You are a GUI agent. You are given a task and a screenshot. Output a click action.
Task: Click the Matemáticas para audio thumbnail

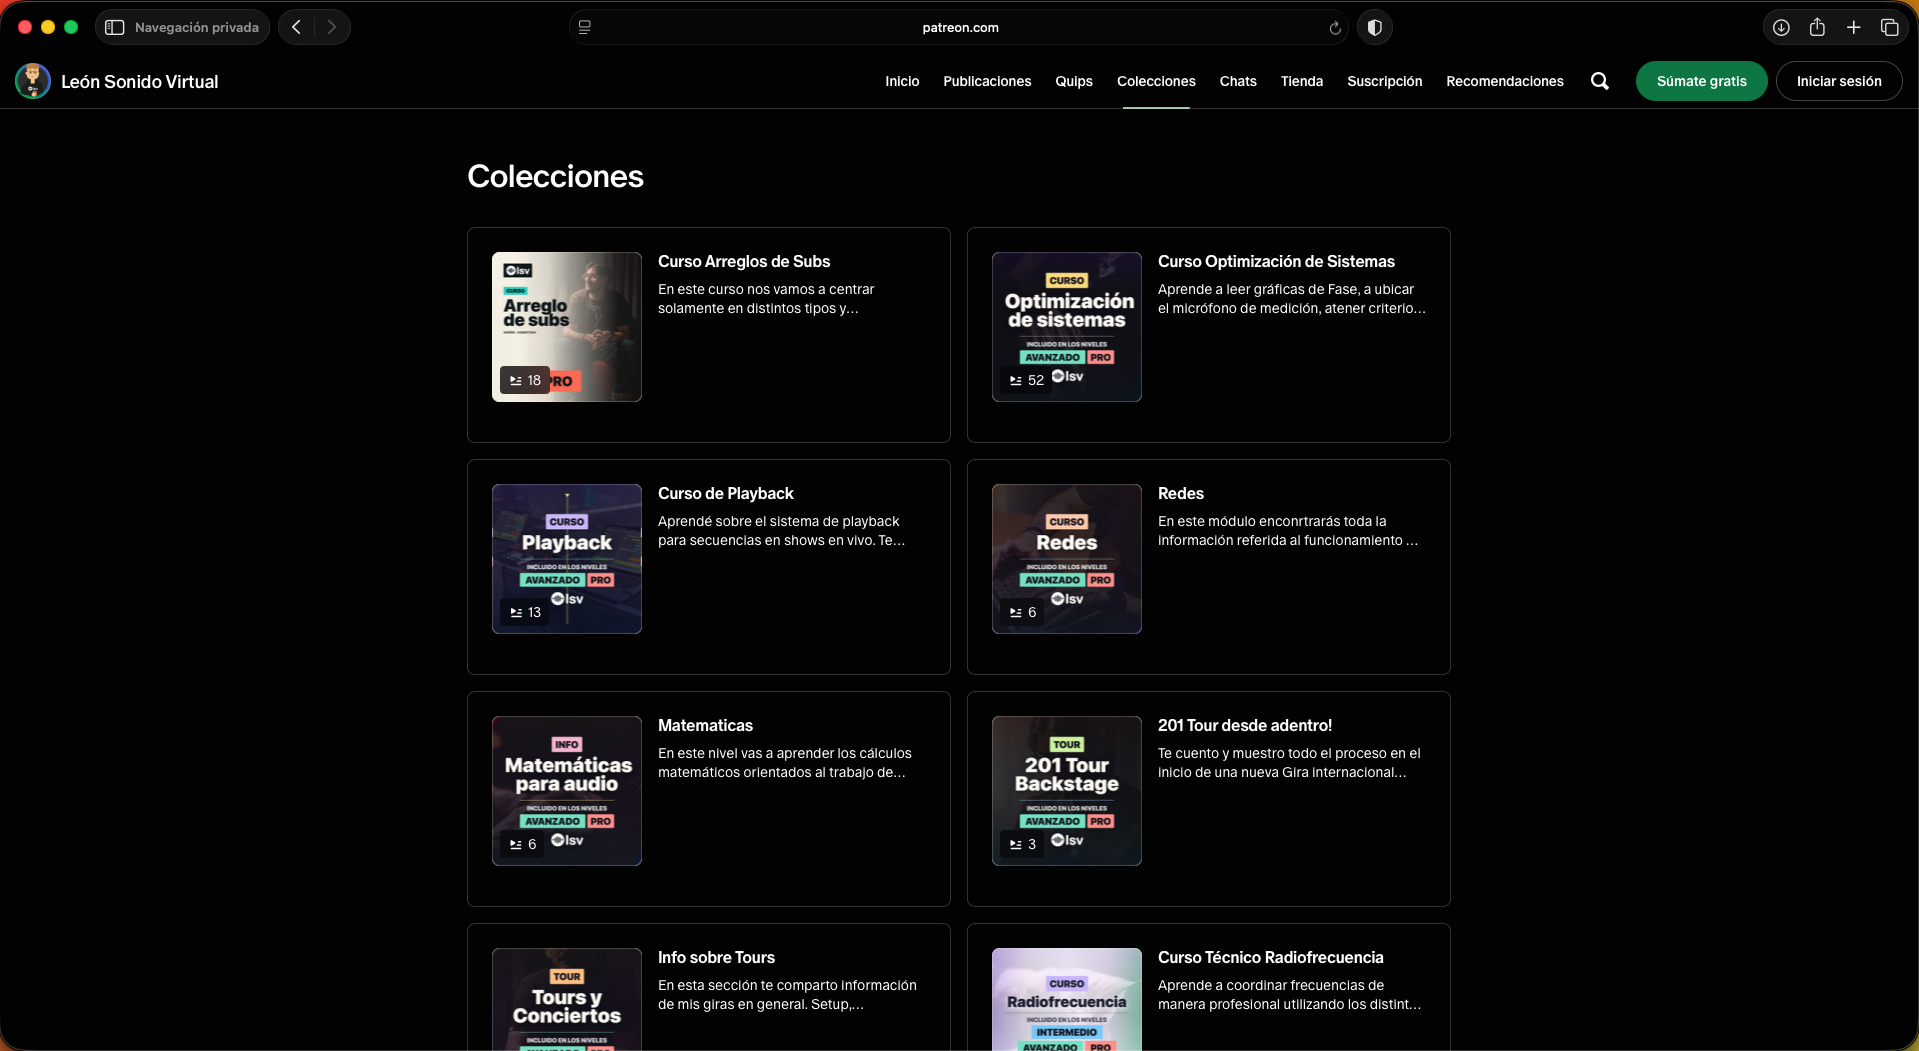point(567,791)
